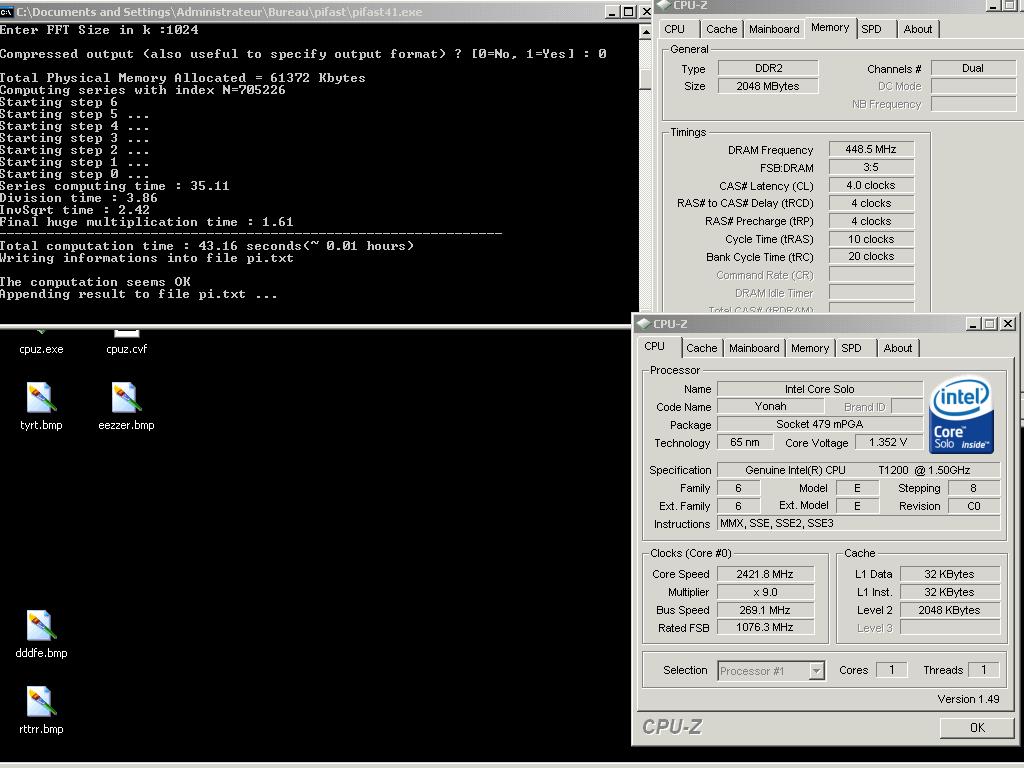
Task: Click the Multiplier x 9.0 field
Action: click(765, 592)
